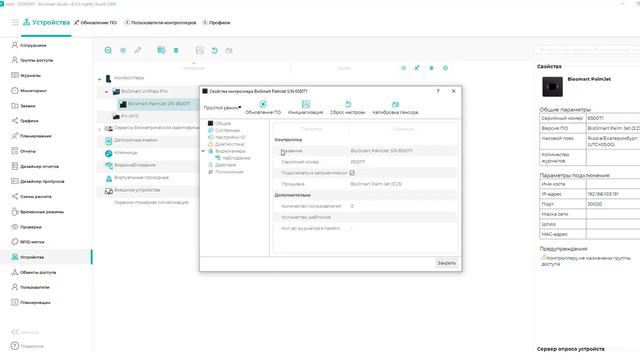Open Поддержка at the sidebar bottom
Screen dimensions: 640x360
click(27, 346)
